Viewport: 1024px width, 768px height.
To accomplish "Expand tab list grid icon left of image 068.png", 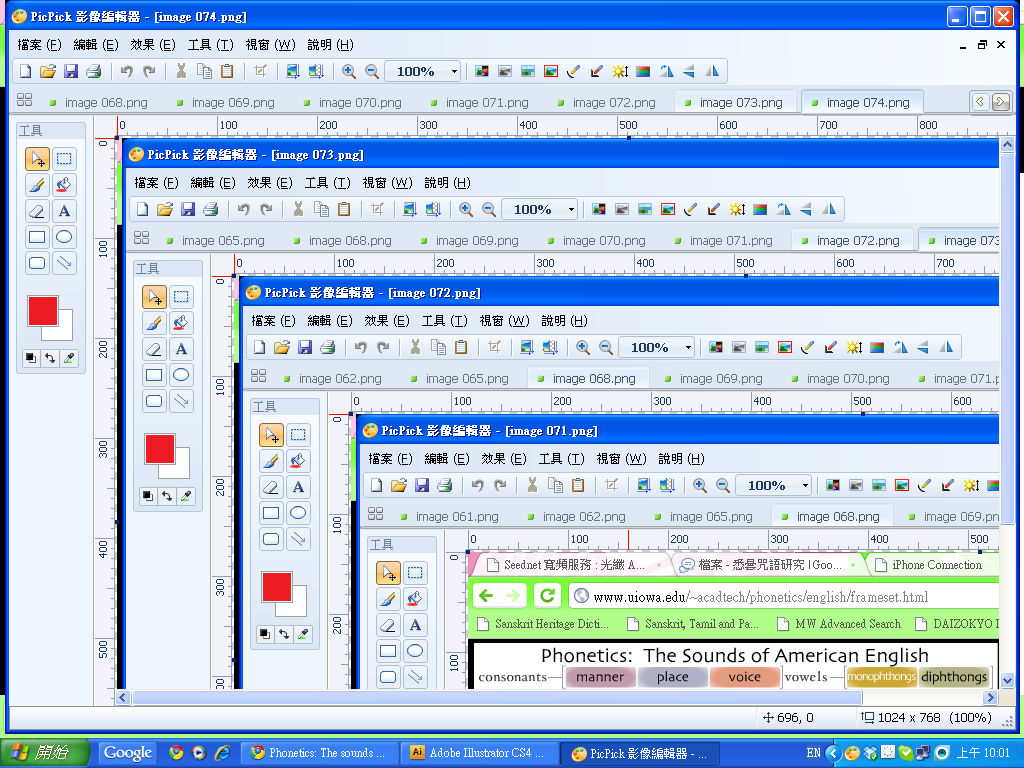I will pos(25,101).
